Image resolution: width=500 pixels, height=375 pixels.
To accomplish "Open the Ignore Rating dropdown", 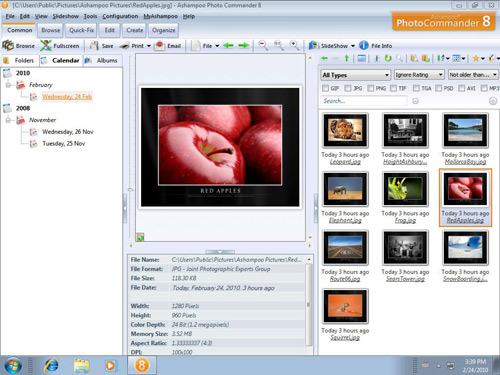I will point(419,75).
